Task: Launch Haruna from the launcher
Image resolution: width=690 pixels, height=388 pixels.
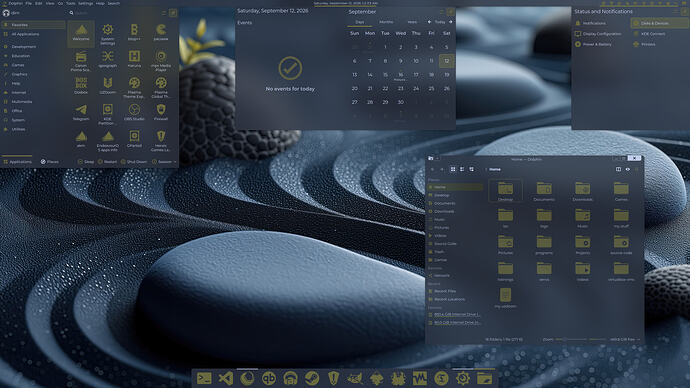Action: (x=134, y=60)
